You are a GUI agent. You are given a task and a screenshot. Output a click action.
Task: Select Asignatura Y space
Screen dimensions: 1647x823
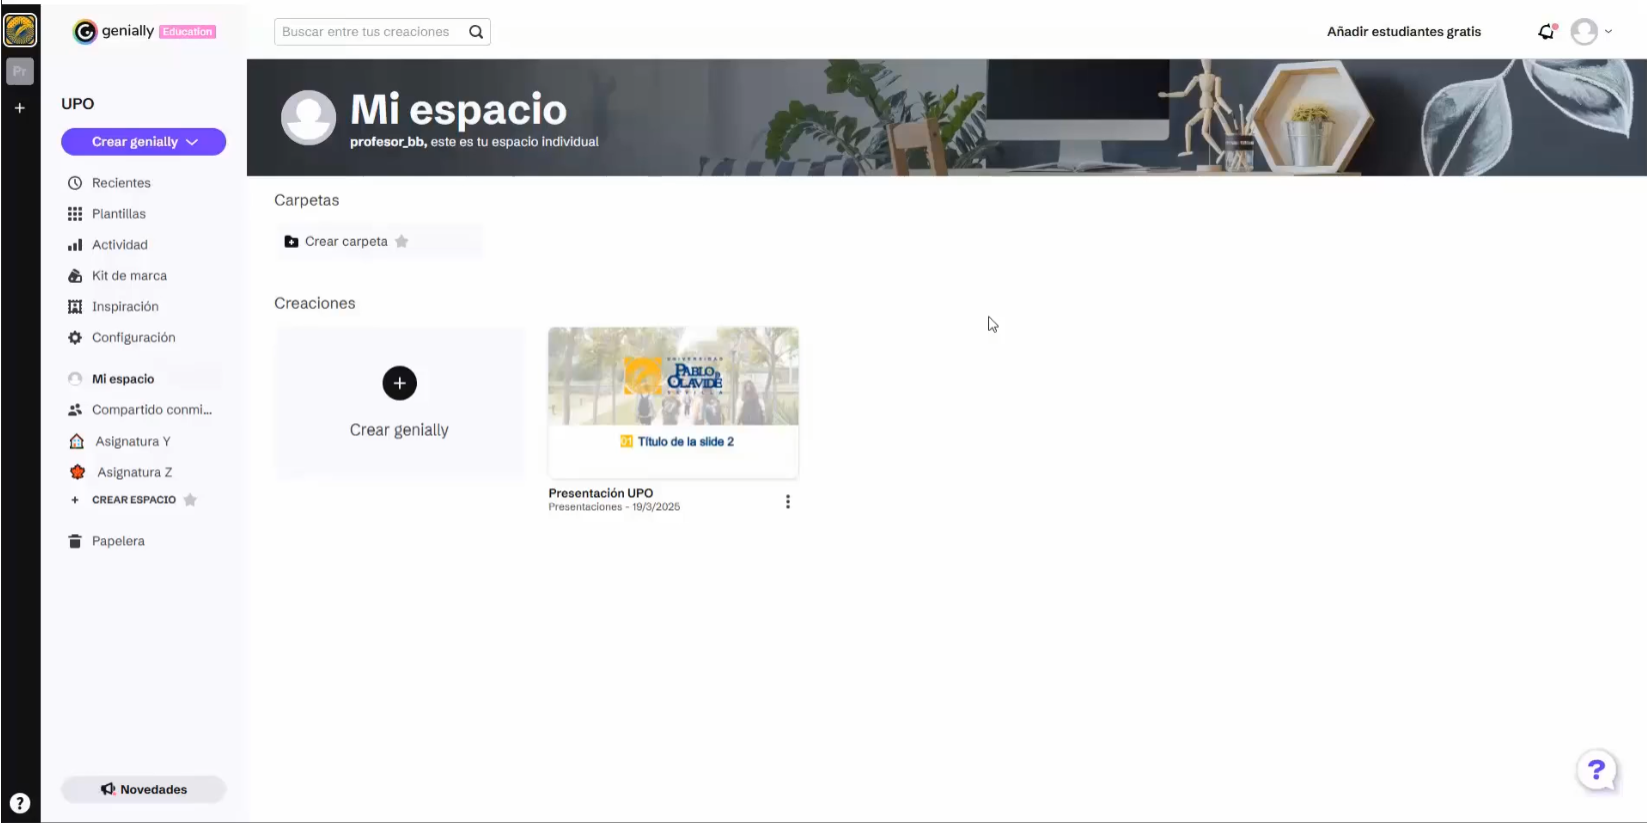coord(132,441)
